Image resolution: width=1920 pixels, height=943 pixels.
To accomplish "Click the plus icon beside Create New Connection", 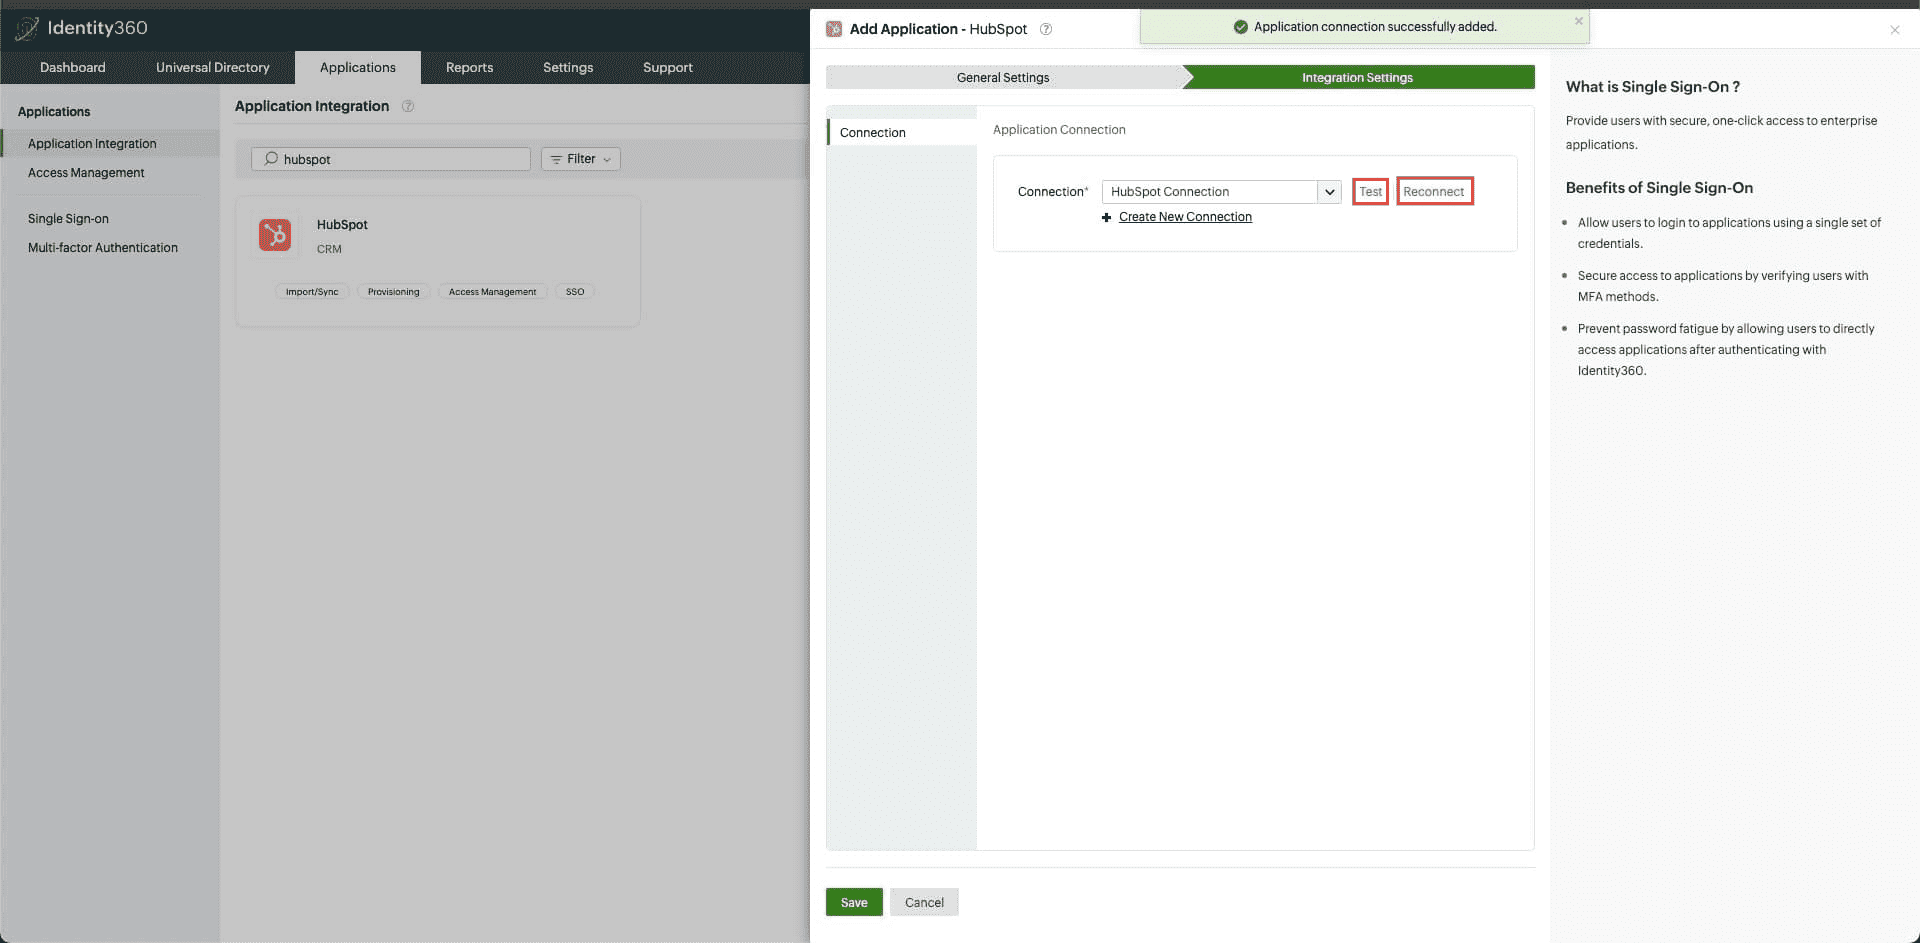I will point(1106,217).
